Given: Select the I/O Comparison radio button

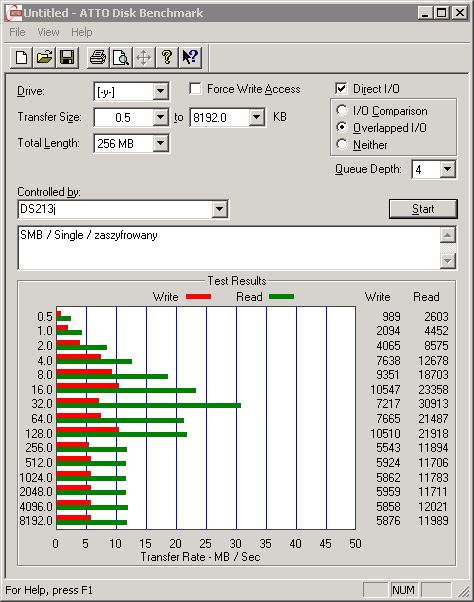Looking at the screenshot, I should (342, 111).
